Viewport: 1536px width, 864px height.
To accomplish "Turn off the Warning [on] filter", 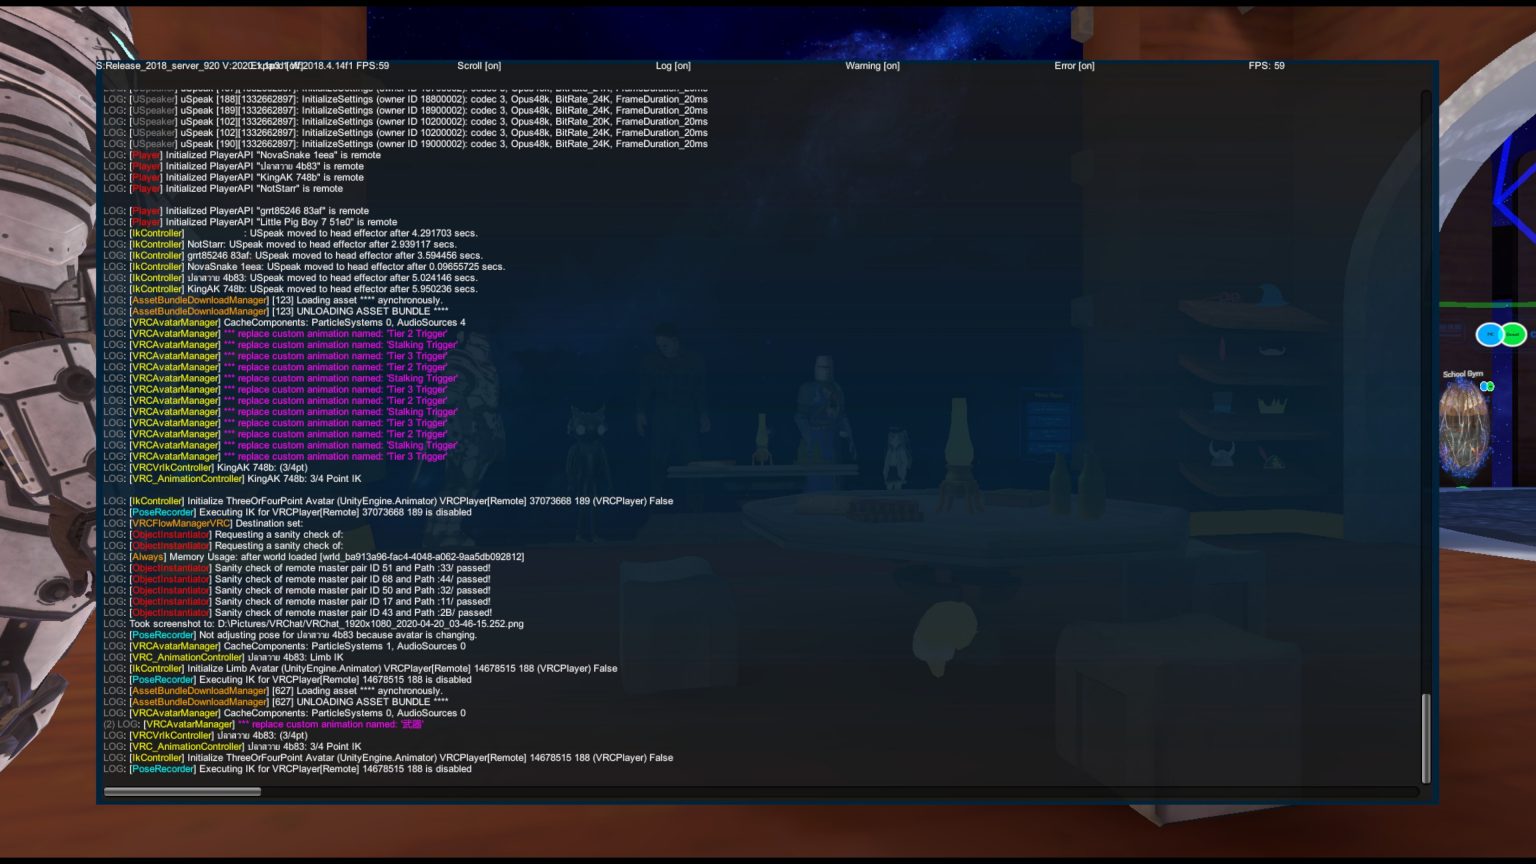I will click(872, 65).
